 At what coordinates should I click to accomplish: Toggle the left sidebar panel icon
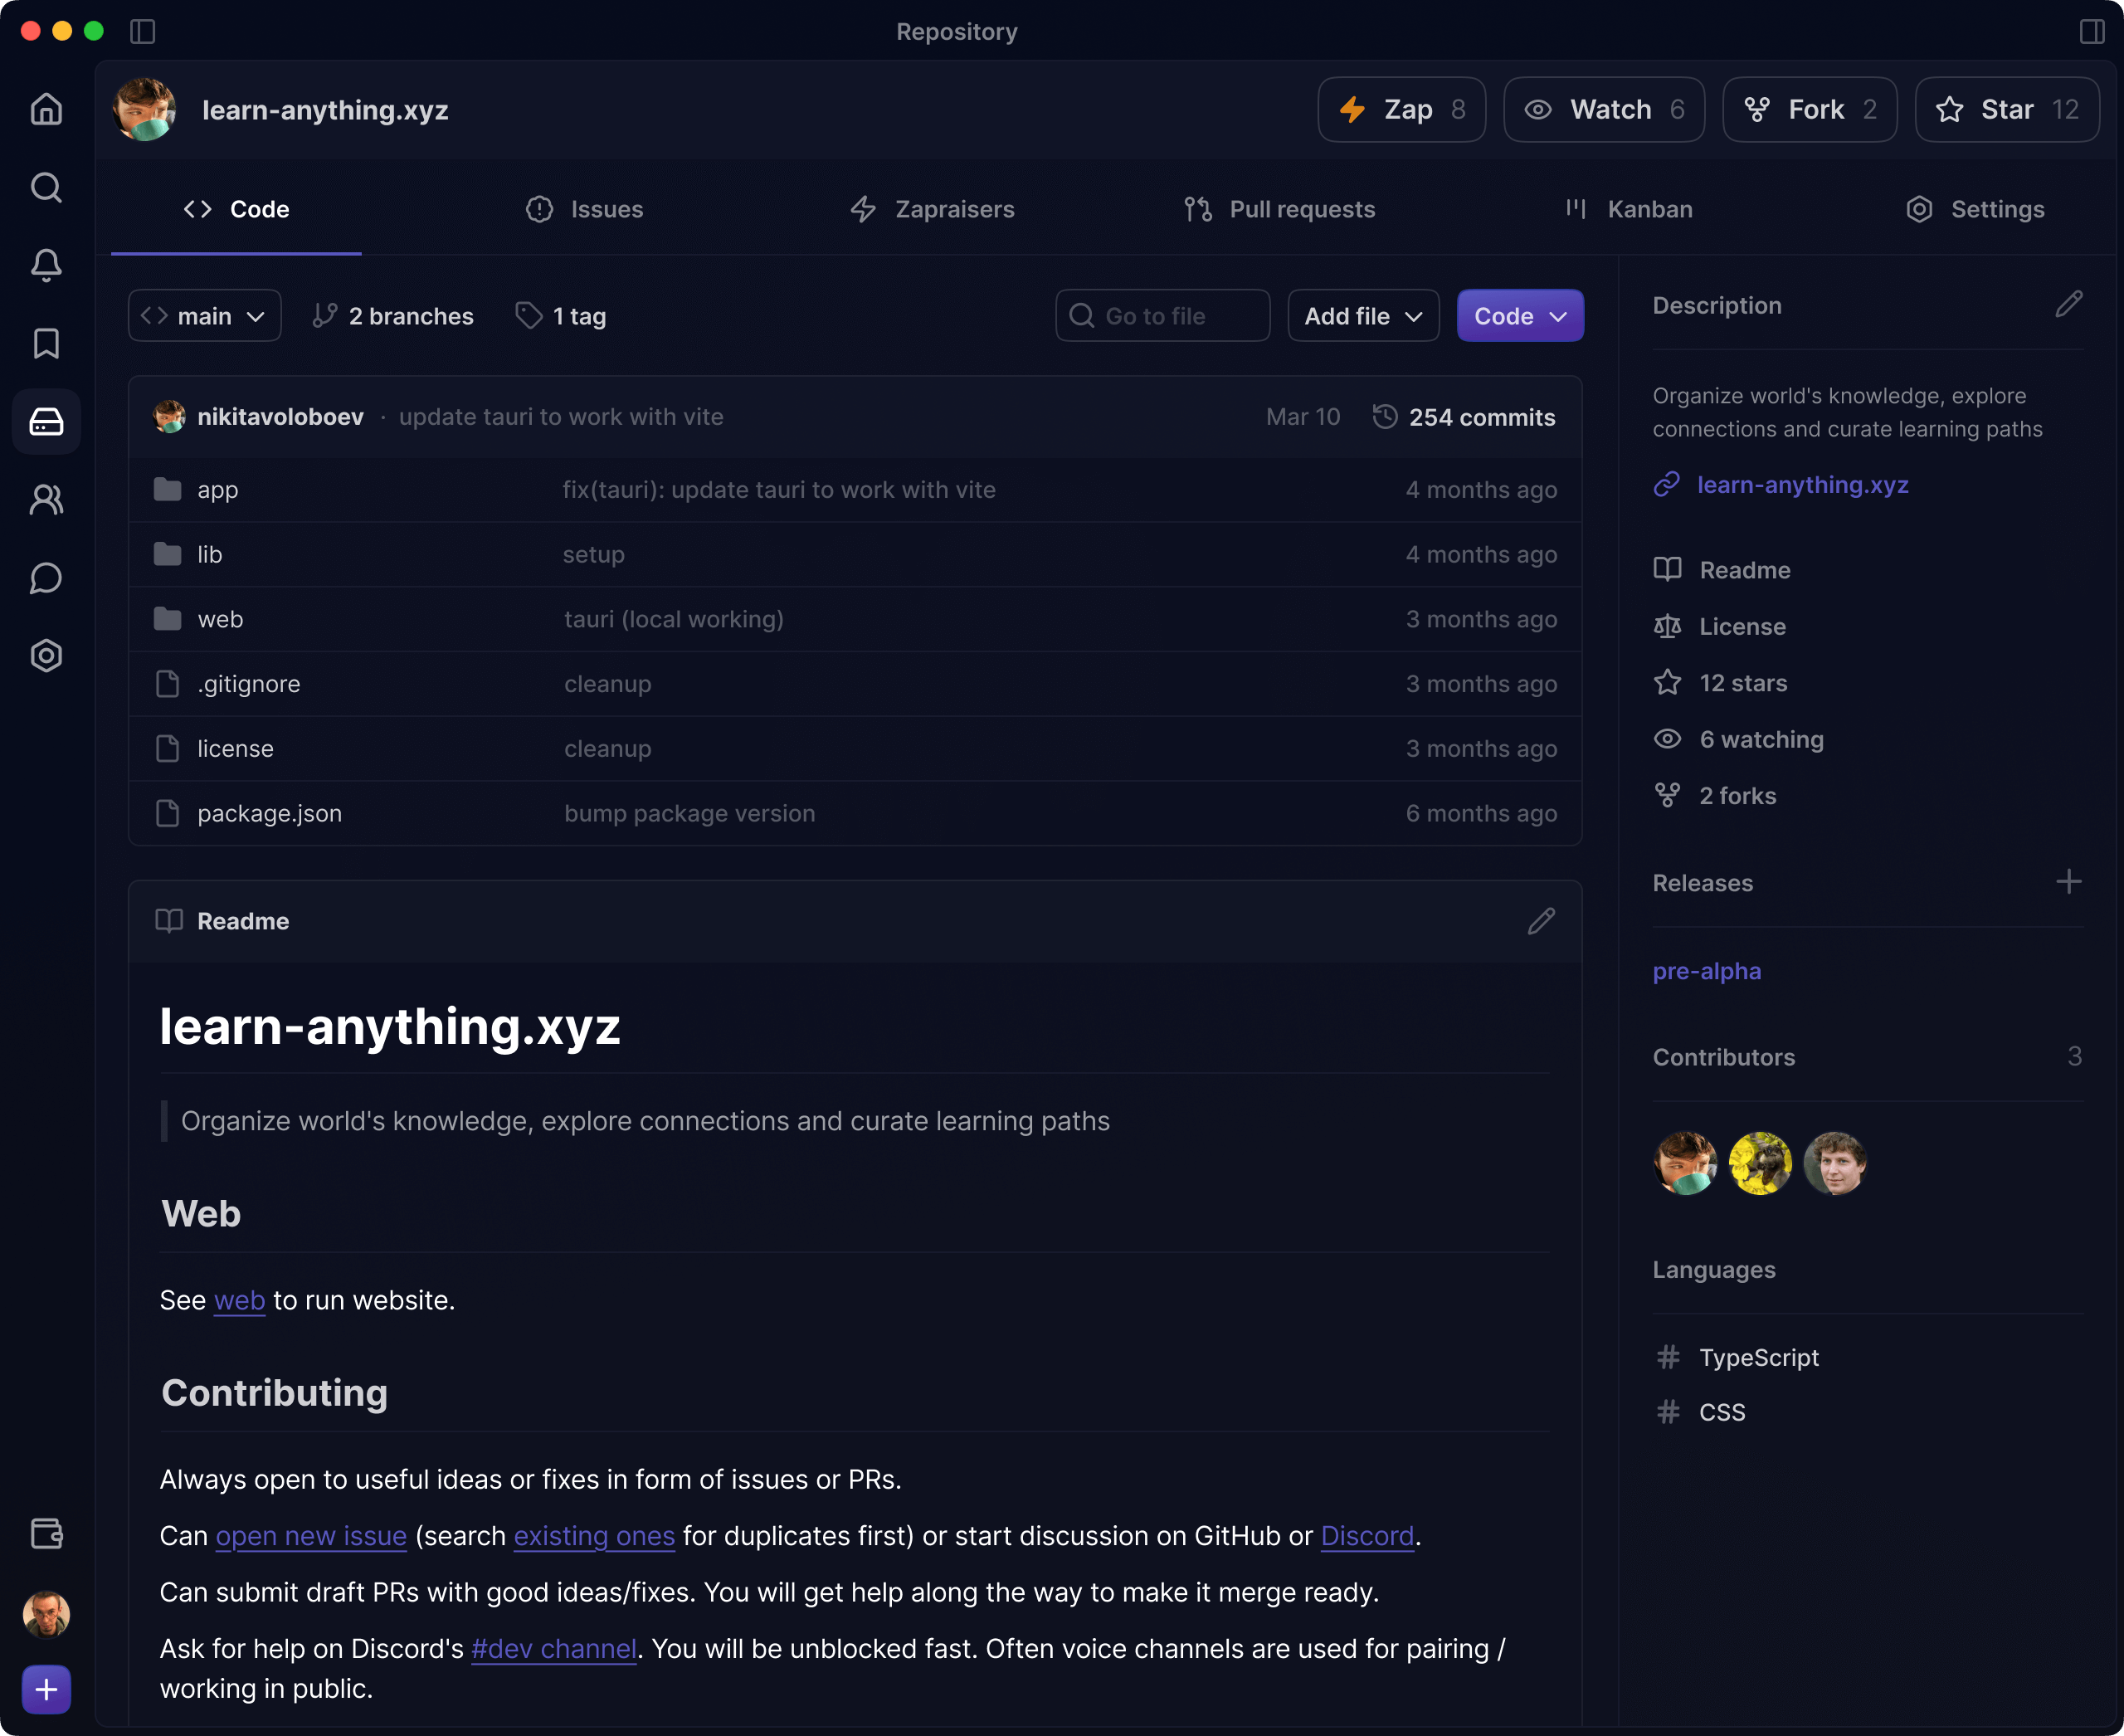(143, 32)
